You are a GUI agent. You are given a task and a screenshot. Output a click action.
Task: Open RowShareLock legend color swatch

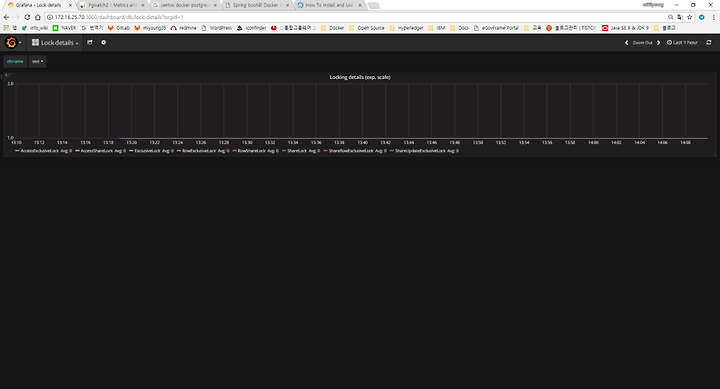pos(235,151)
